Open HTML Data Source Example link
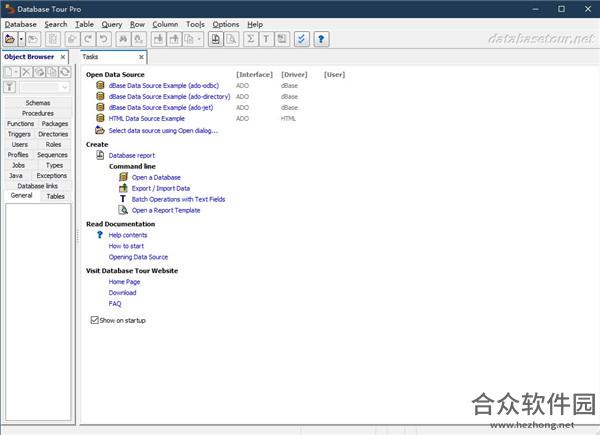The image size is (600, 435). pyautogui.click(x=147, y=119)
